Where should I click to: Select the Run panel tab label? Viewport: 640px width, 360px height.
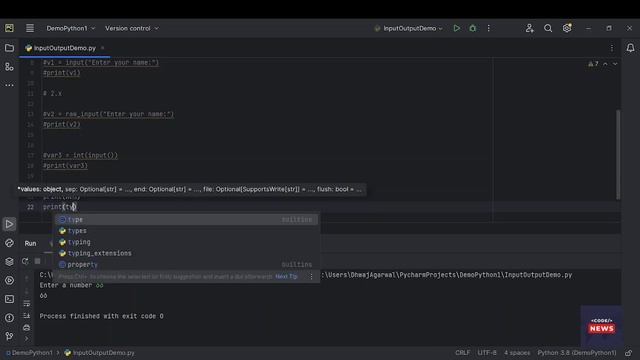30,243
